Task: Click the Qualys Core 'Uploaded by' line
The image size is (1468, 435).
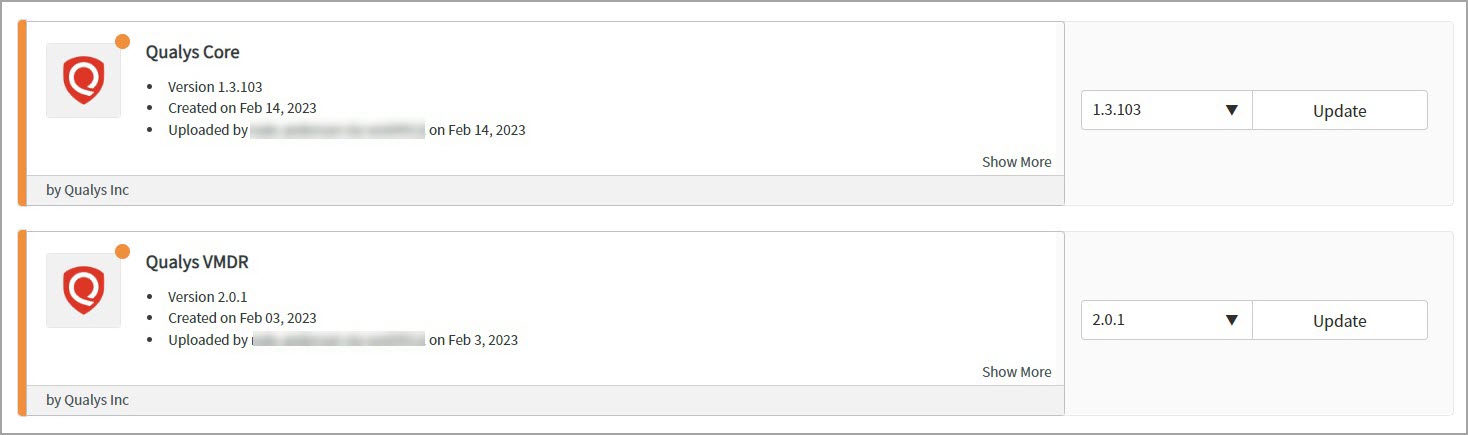Action: coord(346,130)
